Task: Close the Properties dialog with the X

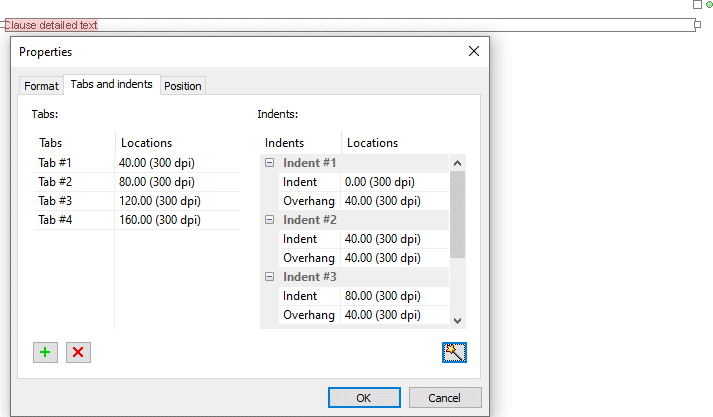Action: pos(474,51)
